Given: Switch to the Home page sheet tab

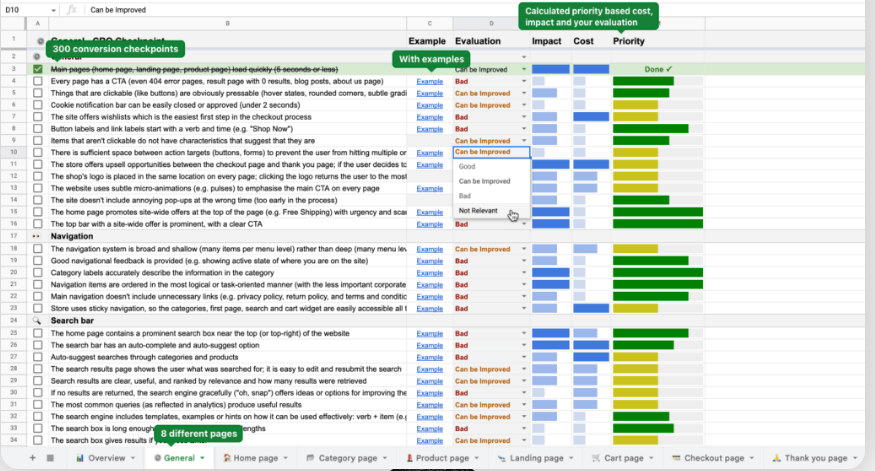Looking at the screenshot, I should (x=255, y=458).
